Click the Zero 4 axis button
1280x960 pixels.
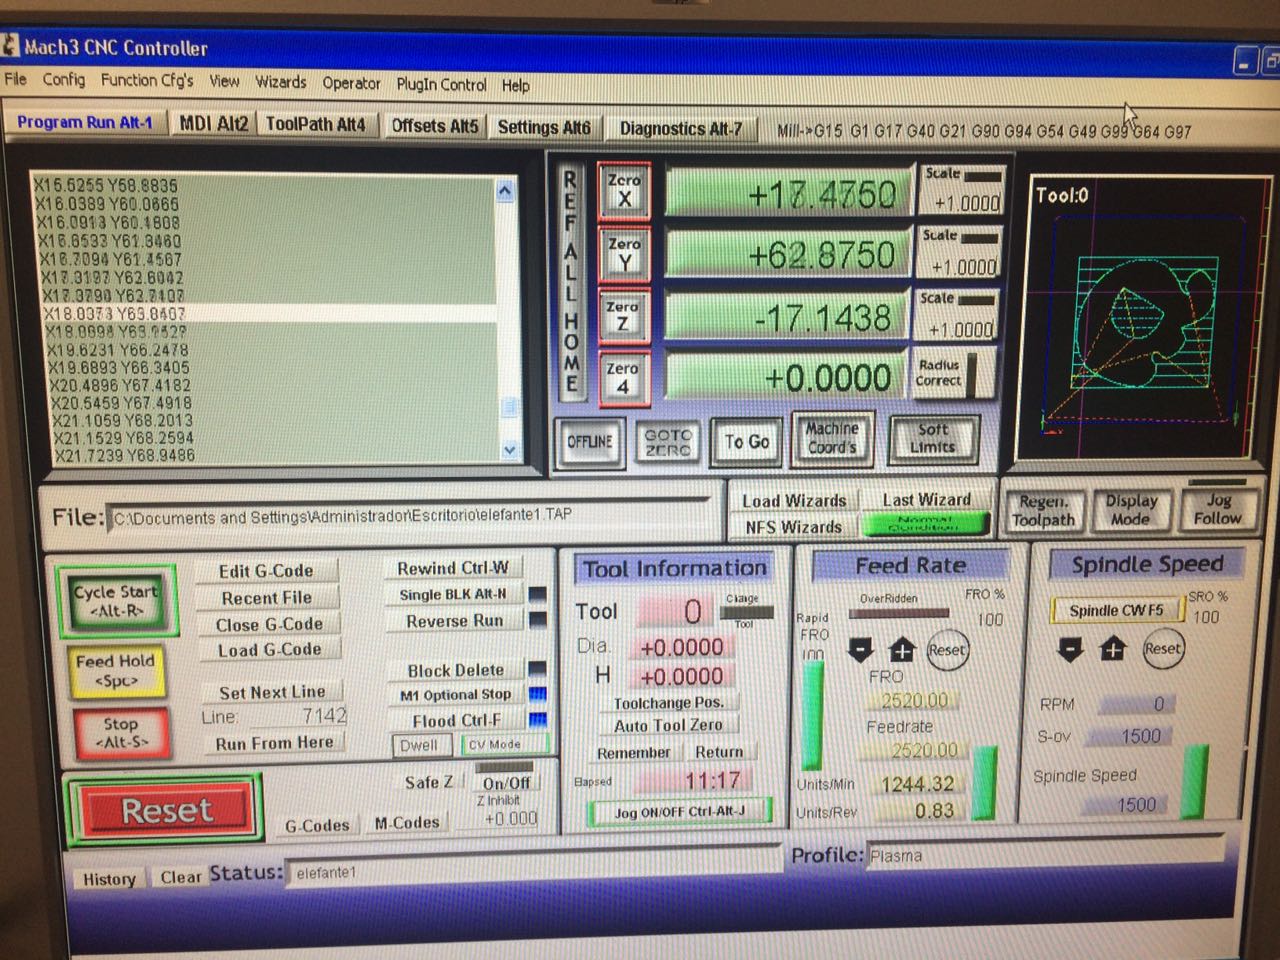tap(622, 378)
